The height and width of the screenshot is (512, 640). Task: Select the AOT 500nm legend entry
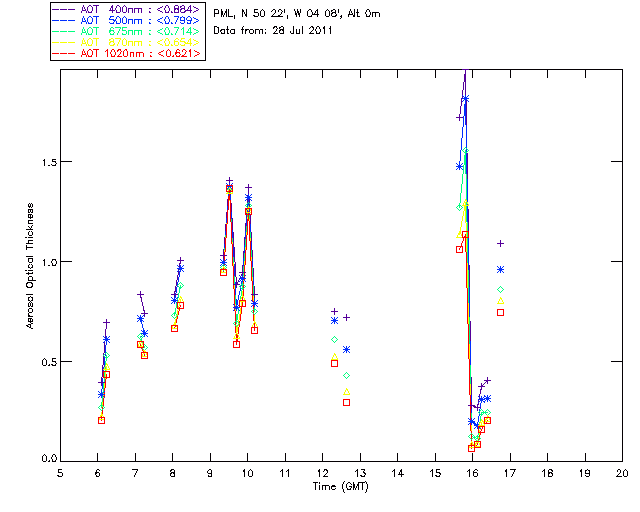pos(128,21)
